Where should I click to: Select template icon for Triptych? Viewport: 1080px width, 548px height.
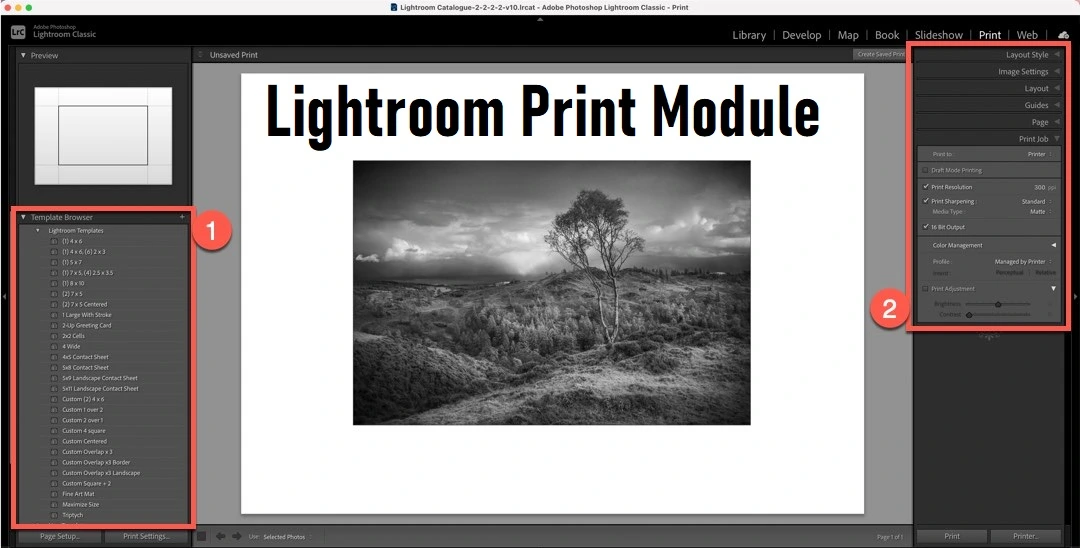[54, 515]
